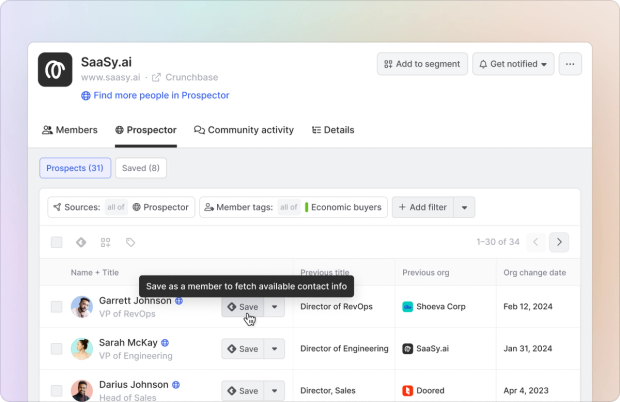
Task: Click Sarah McKay's avatar
Action: point(82,349)
